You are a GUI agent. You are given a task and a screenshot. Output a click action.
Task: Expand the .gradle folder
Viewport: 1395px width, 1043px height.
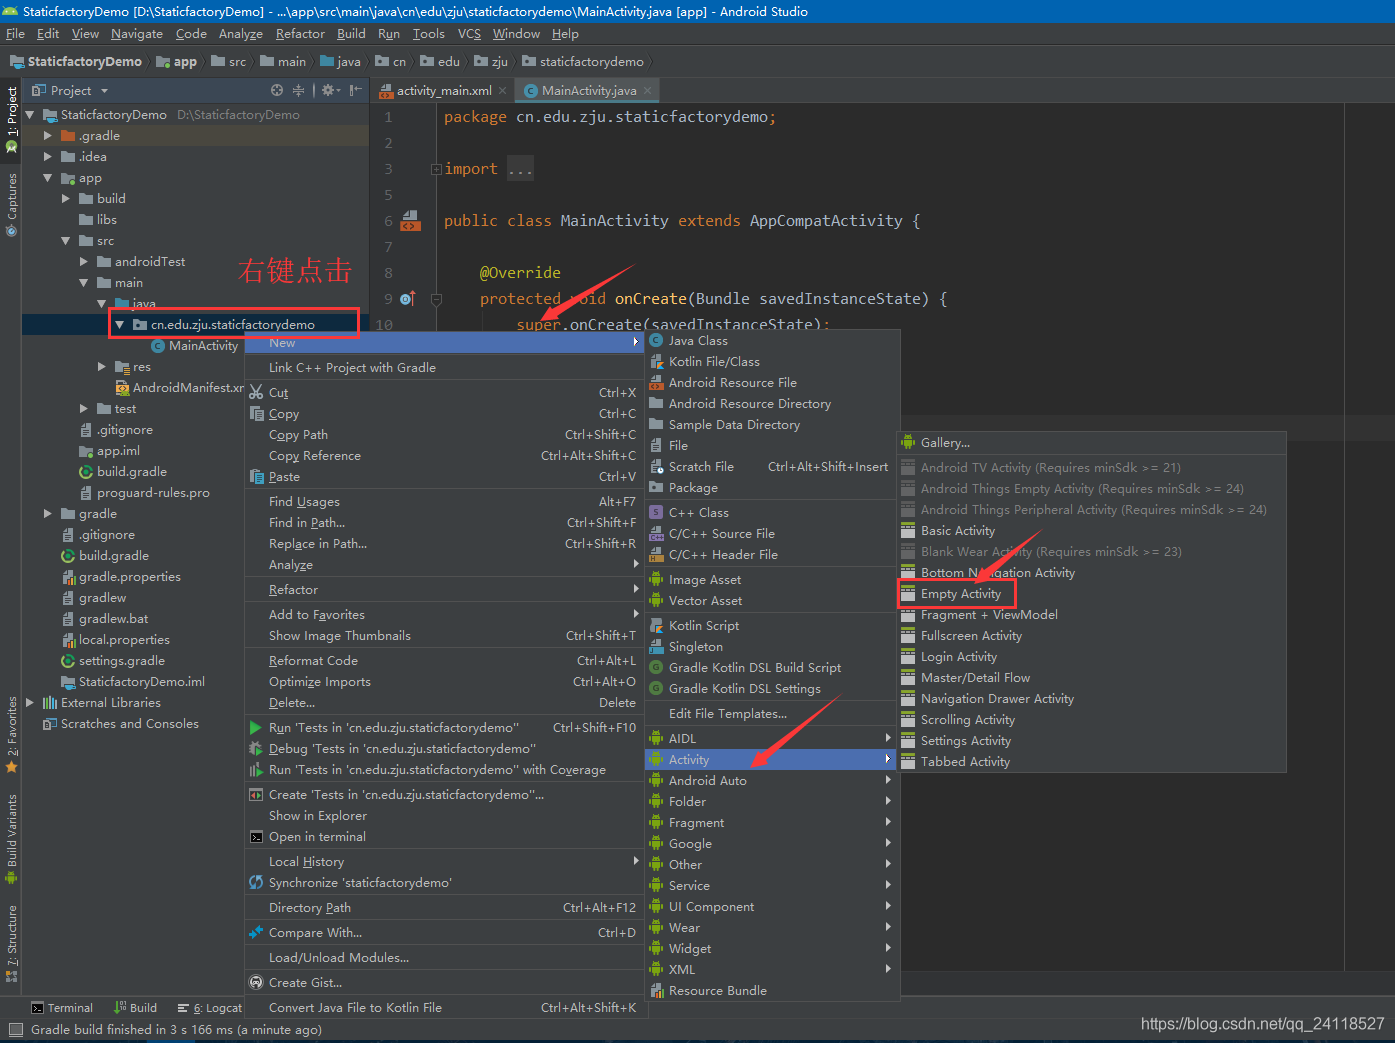point(48,136)
